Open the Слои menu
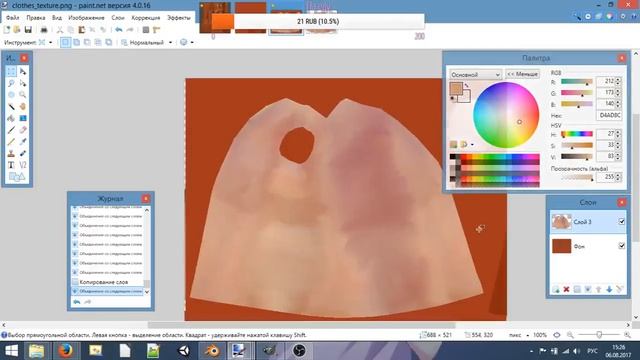The width and height of the screenshot is (640, 360). (x=118, y=18)
